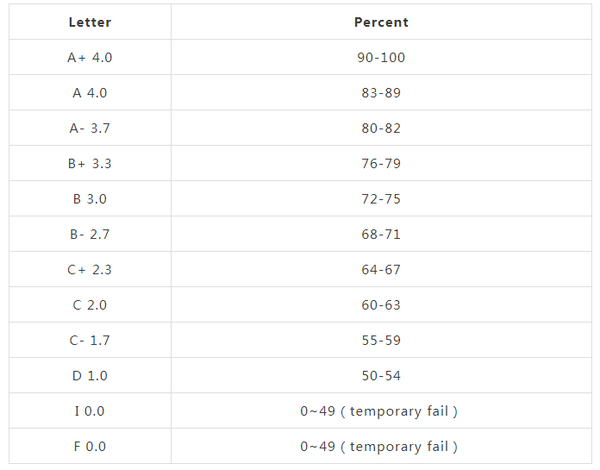600x470 pixels.
Task: Click the 68-71 percent cell
Action: [x=381, y=235]
